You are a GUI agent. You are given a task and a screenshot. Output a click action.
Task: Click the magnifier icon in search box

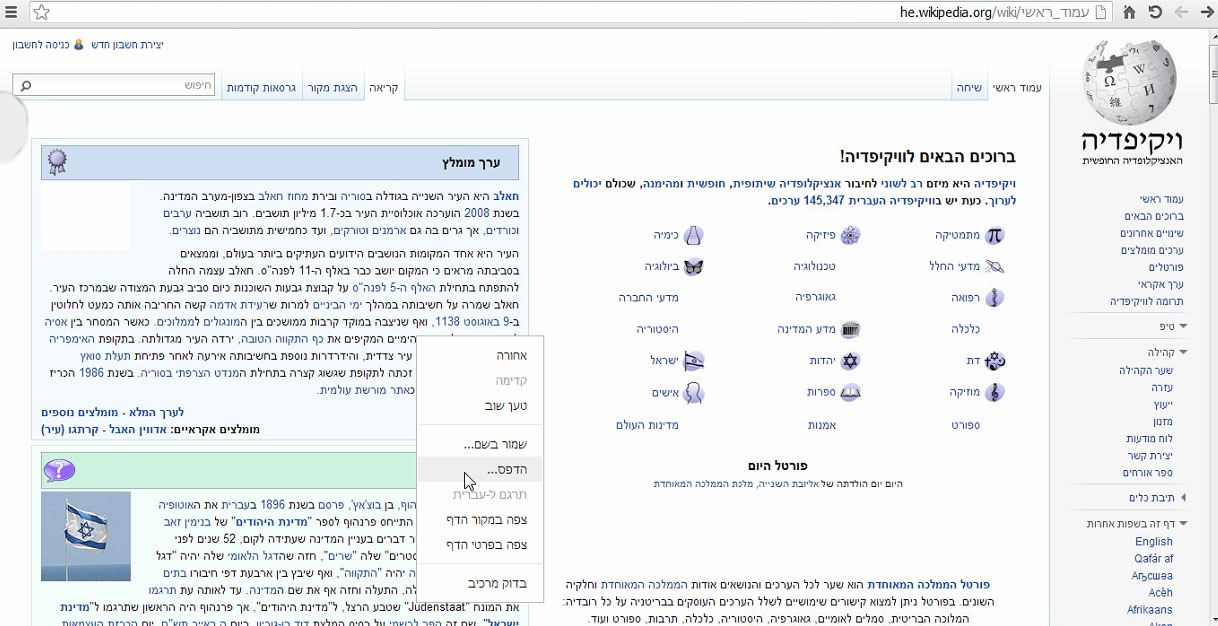26,86
